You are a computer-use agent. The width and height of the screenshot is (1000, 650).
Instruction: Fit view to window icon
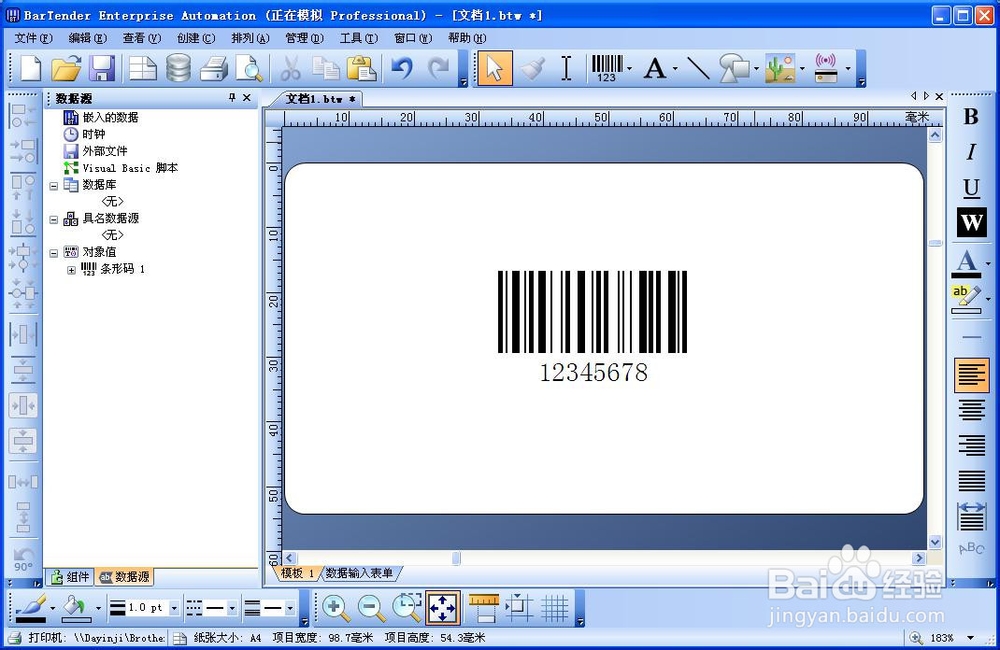[x=442, y=607]
